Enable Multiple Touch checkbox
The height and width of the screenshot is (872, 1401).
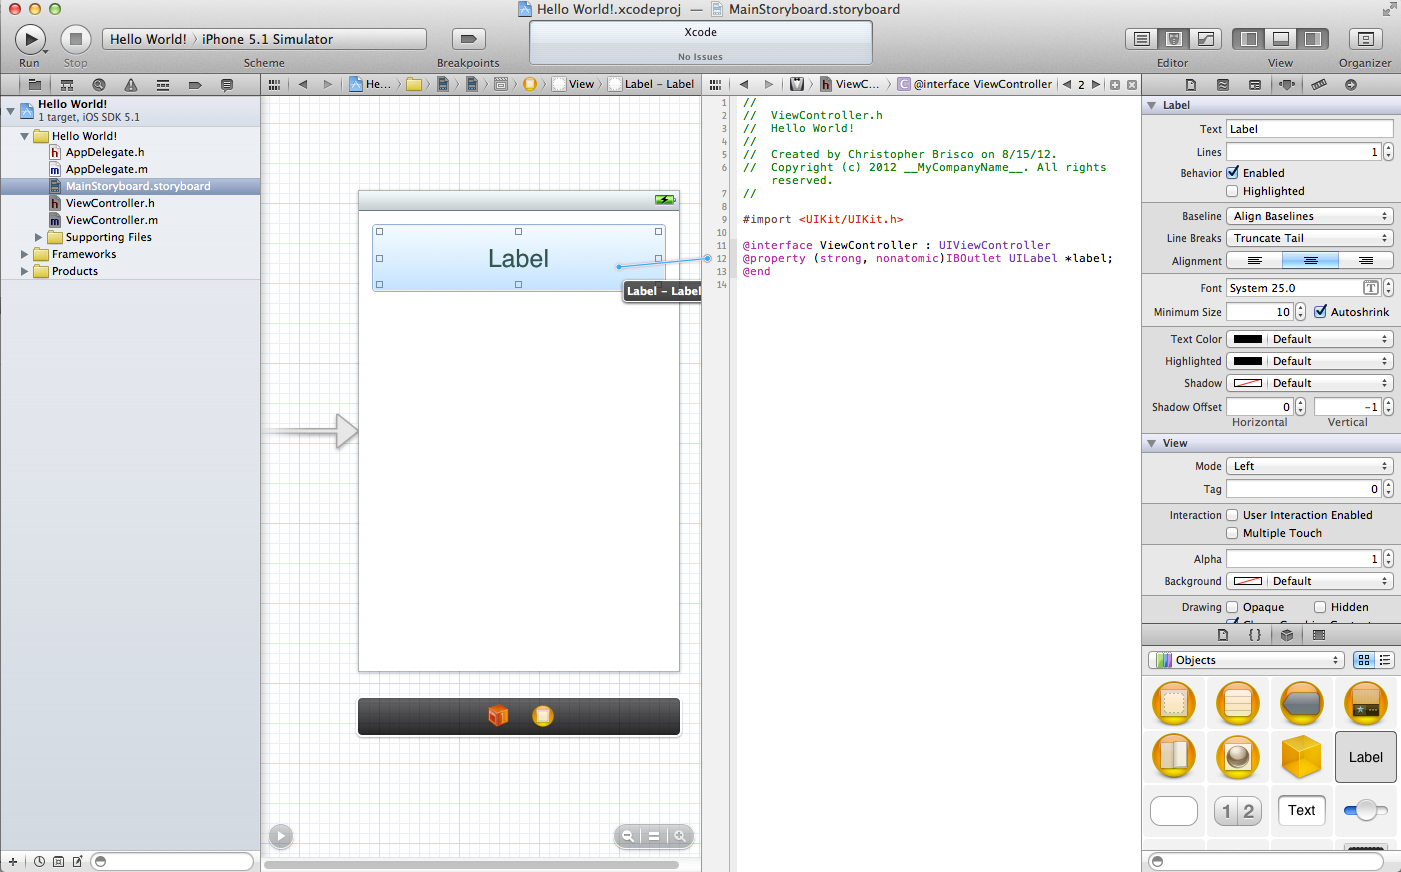(1233, 533)
